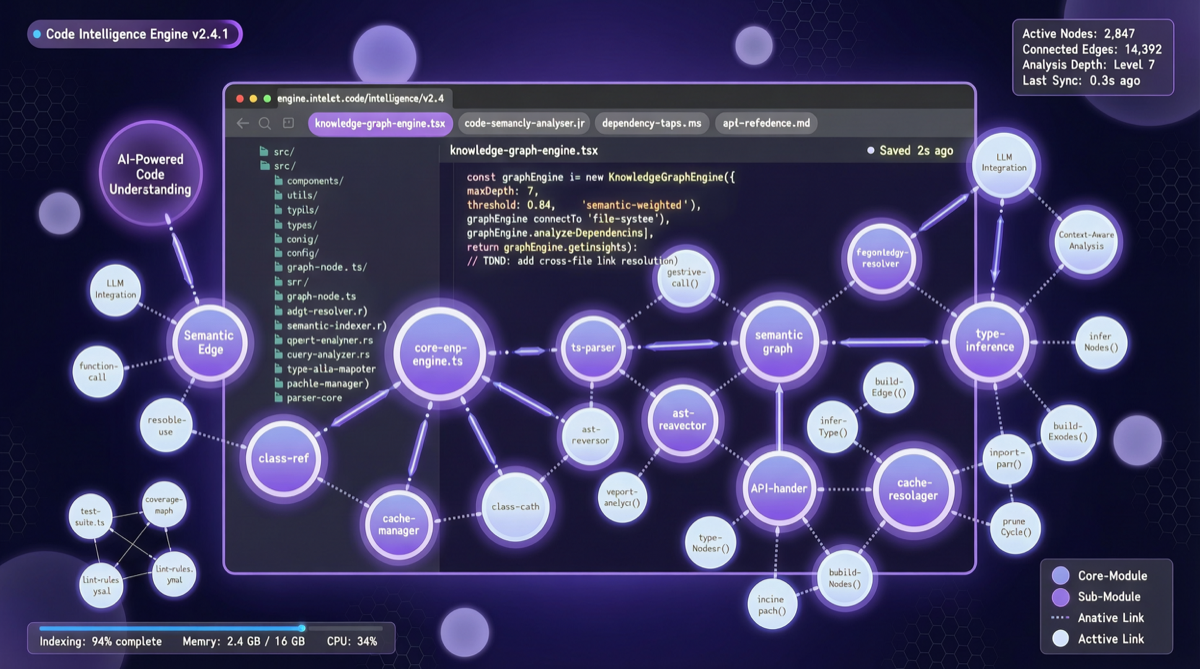1200x669 pixels.
Task: Click the engine.intelet.code address bar
Action: pos(360,98)
